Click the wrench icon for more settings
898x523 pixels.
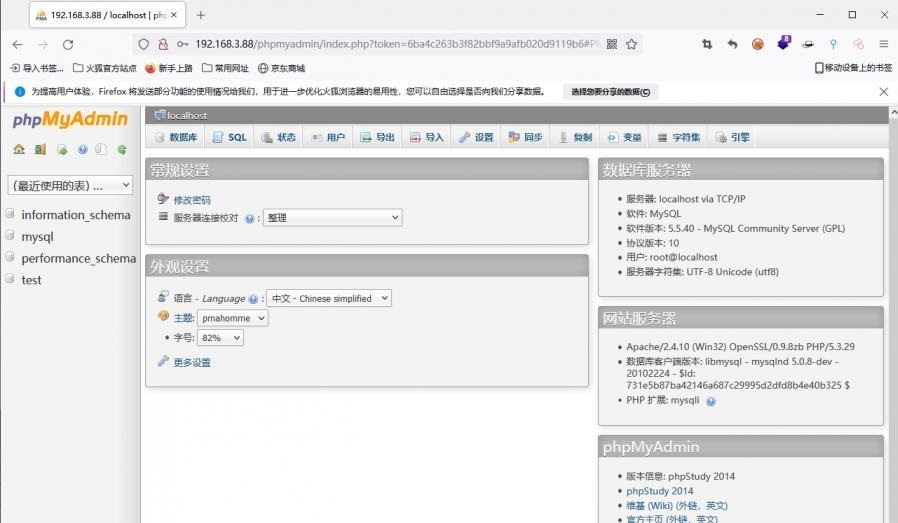coord(163,361)
